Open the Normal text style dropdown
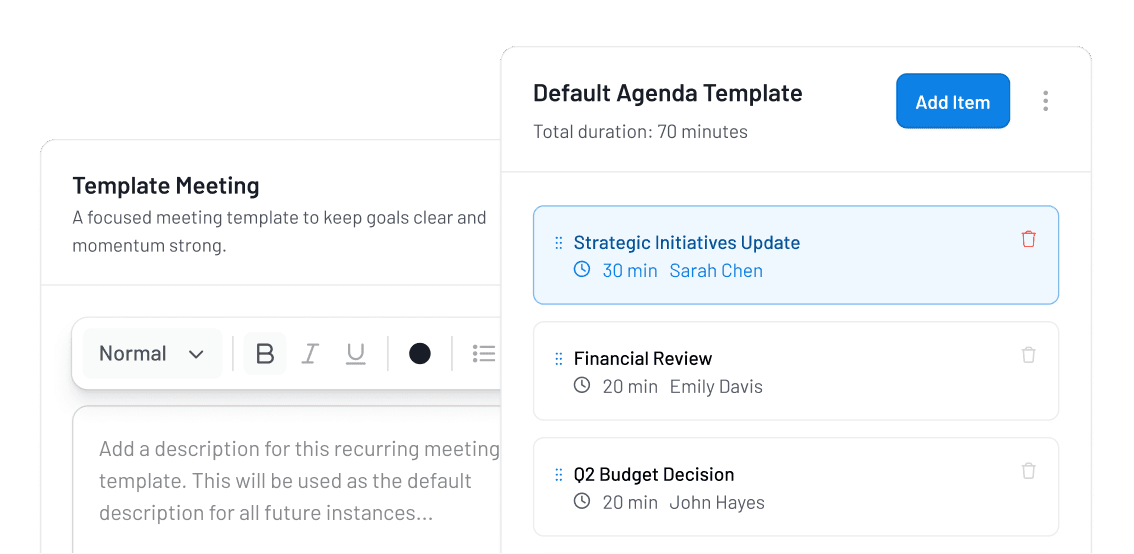The width and height of the screenshot is (1134, 554). point(152,354)
